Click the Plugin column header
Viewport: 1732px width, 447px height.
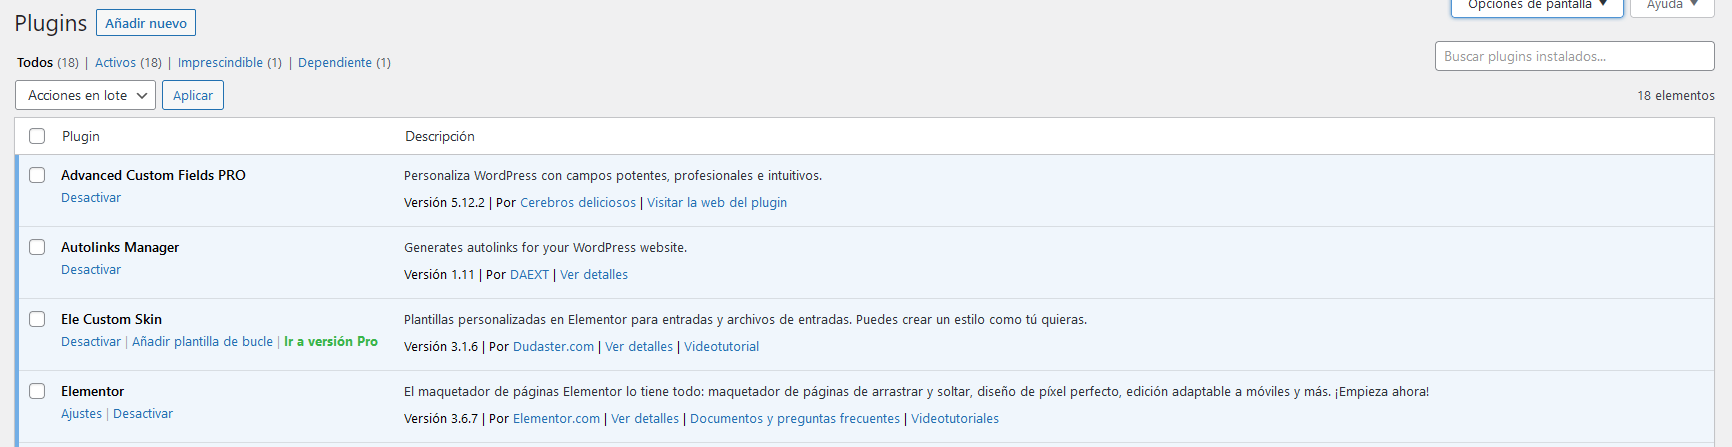tap(81, 136)
